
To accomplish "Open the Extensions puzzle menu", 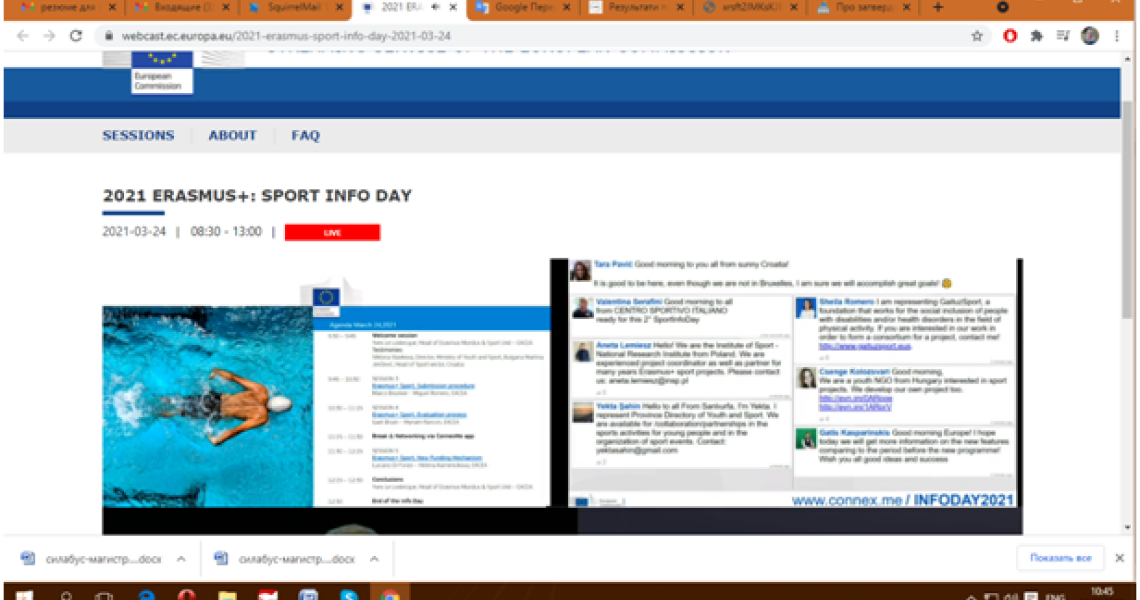I will tap(1036, 36).
